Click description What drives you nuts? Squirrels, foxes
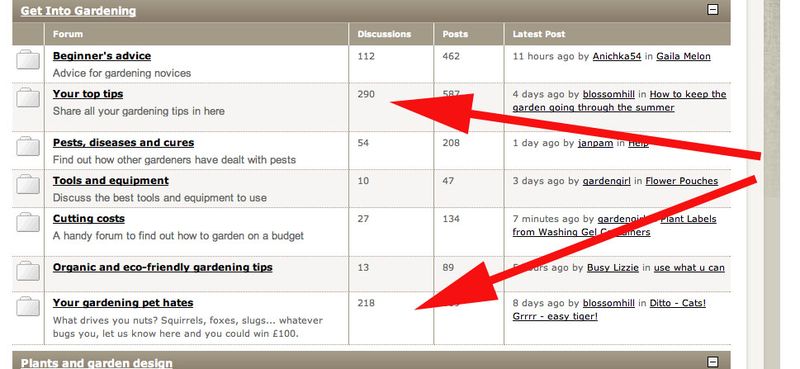This screenshot has width=800, height=369. coord(188,327)
